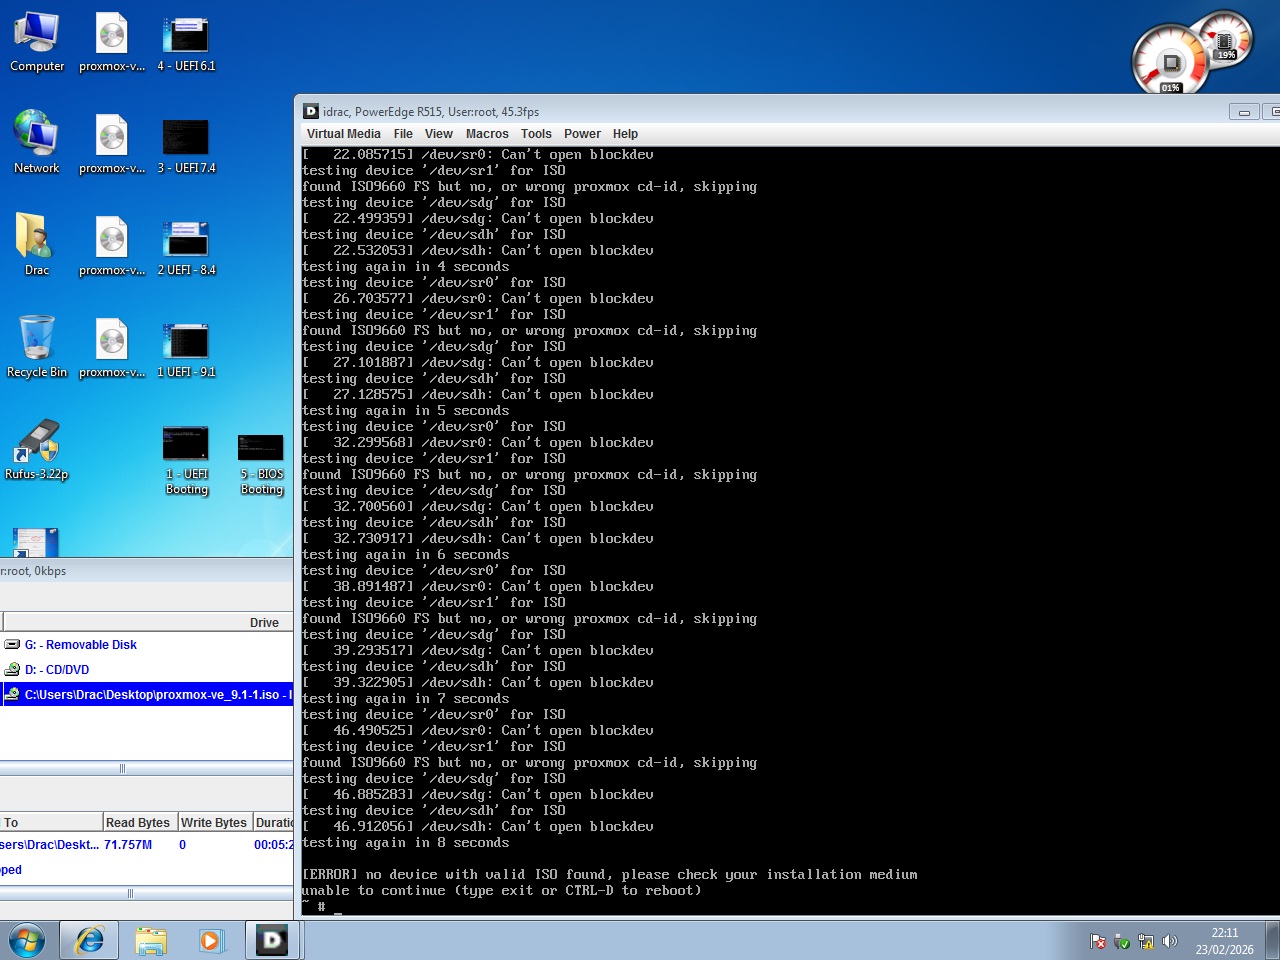Viewport: 1280px width, 960px height.
Task: Open the '4 - UEFI 6.1' screenshot file
Action: (186, 42)
